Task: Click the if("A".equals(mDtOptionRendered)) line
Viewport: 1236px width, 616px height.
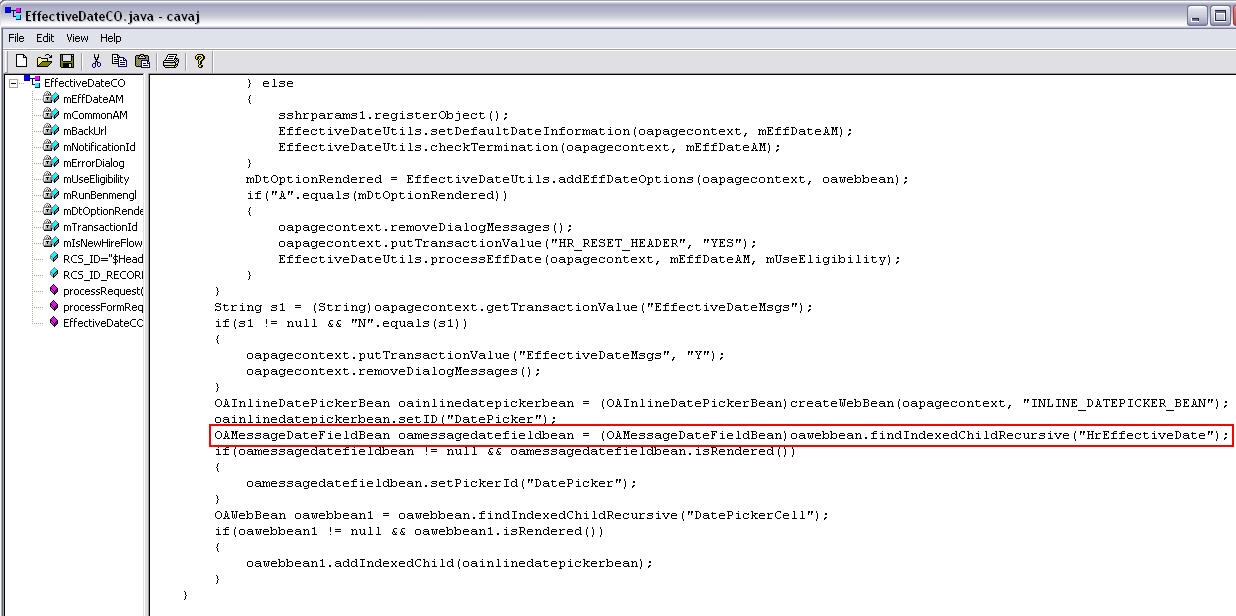Action: (378, 195)
